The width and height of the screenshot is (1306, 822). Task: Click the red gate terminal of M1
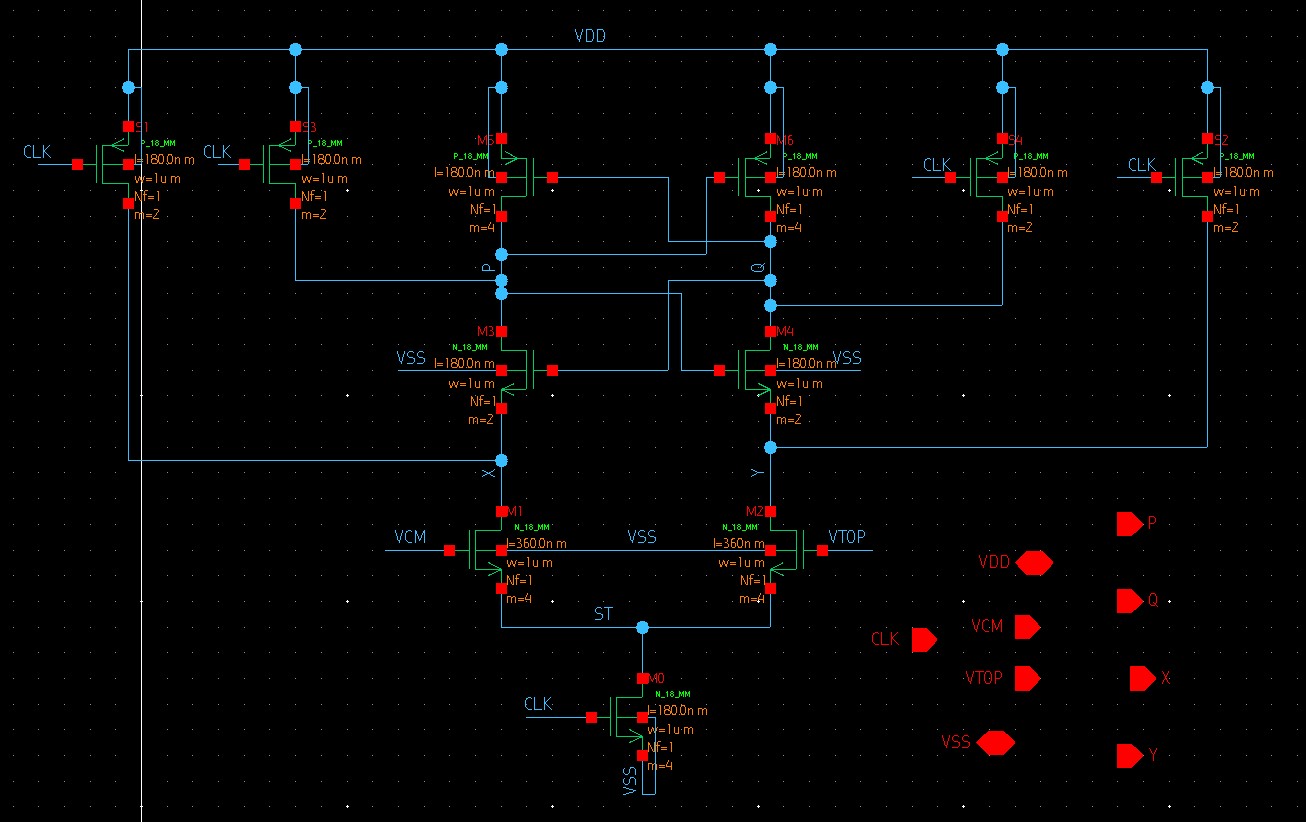[450, 550]
